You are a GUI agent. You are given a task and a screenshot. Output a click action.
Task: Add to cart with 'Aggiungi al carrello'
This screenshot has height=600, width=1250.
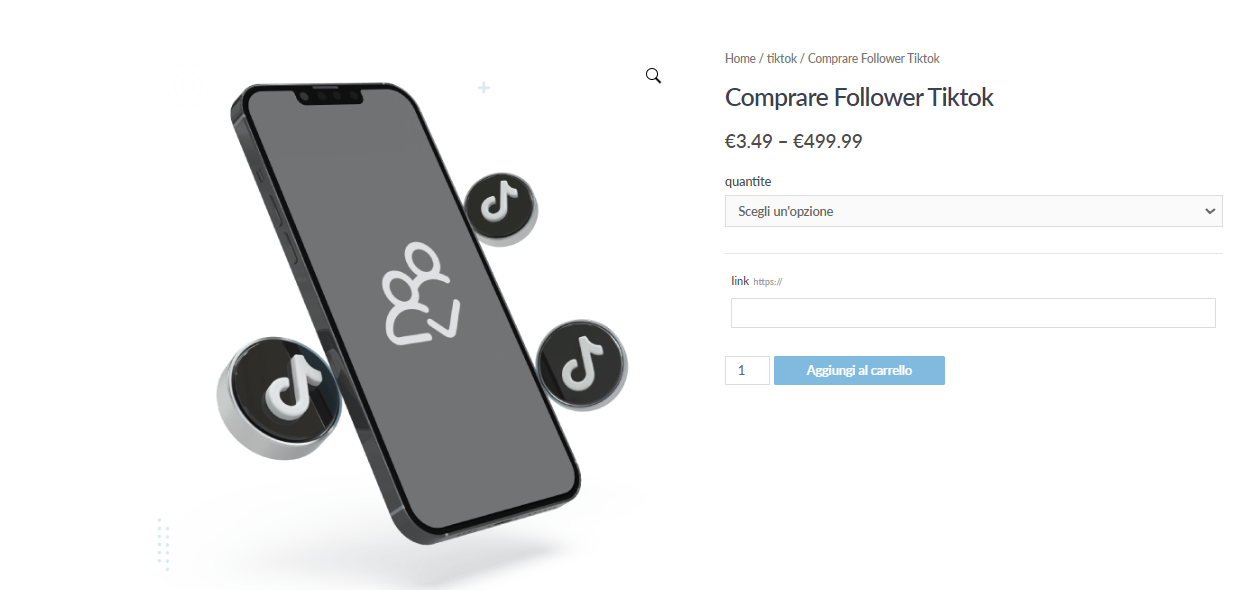859,370
